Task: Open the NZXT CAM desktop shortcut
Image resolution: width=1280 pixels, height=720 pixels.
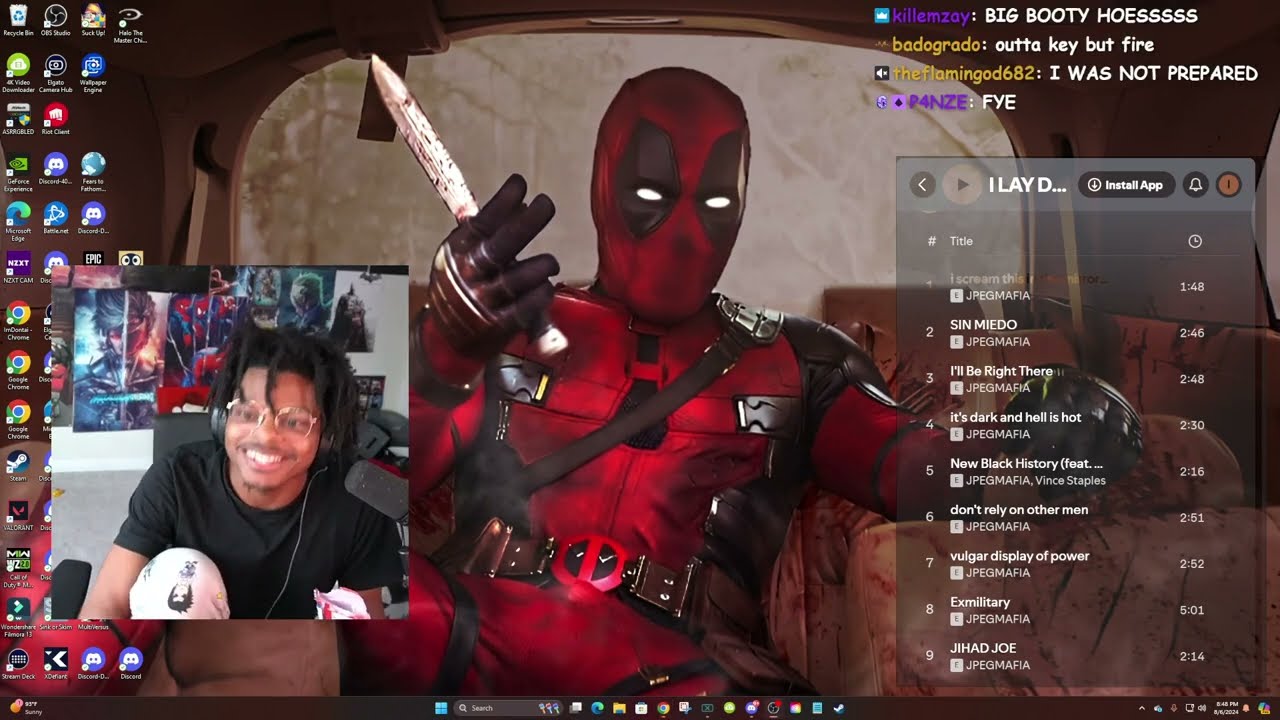Action: (x=18, y=267)
